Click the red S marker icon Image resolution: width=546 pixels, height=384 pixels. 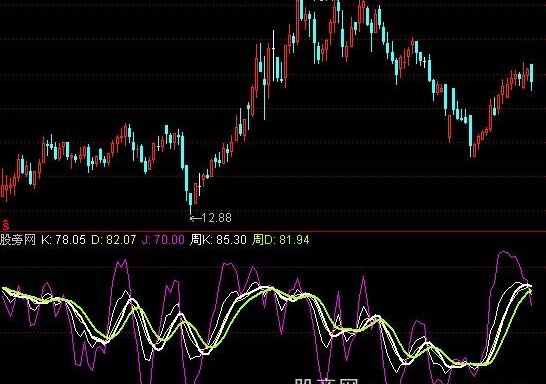tap(6, 225)
